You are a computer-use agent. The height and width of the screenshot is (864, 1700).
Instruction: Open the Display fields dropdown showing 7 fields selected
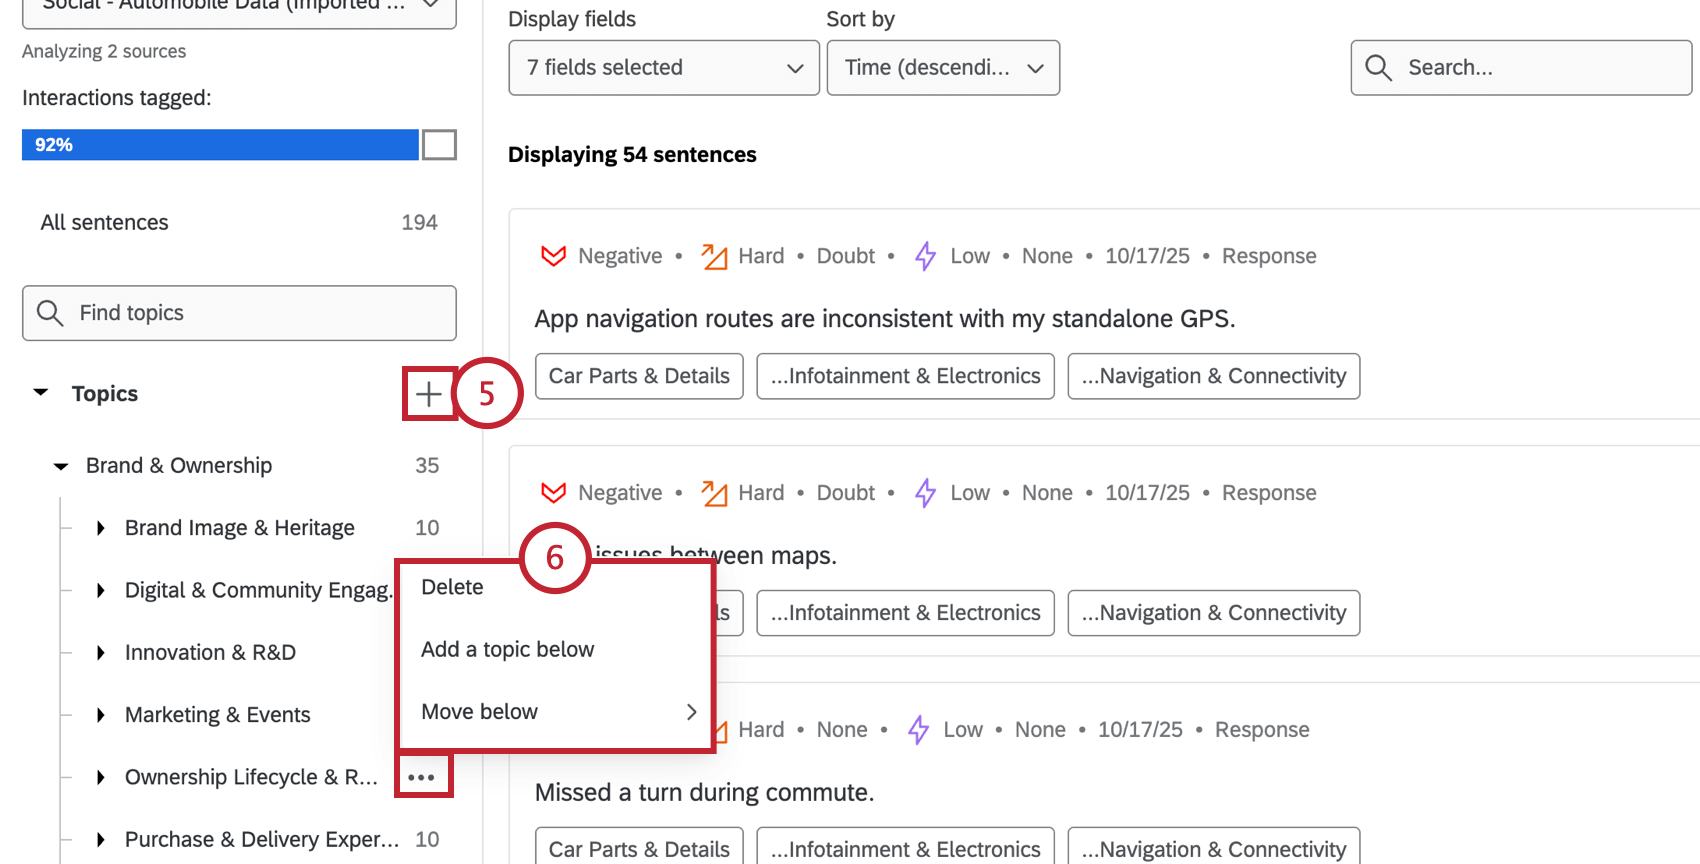pos(663,67)
